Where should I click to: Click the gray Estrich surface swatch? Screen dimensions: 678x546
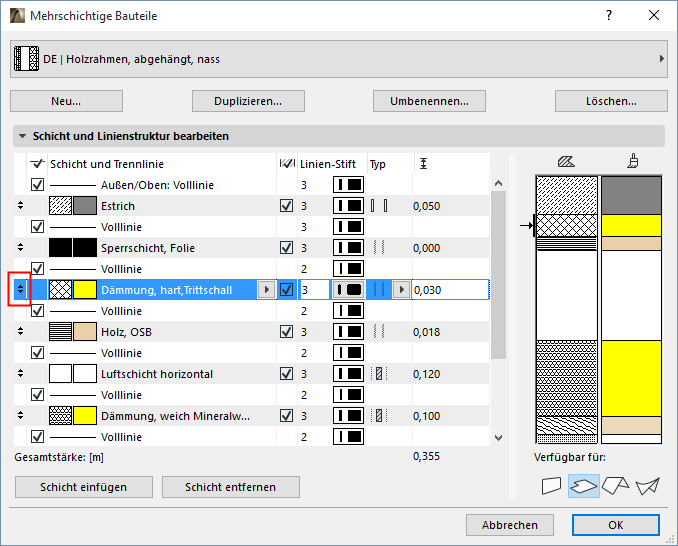pyautogui.click(x=85, y=206)
